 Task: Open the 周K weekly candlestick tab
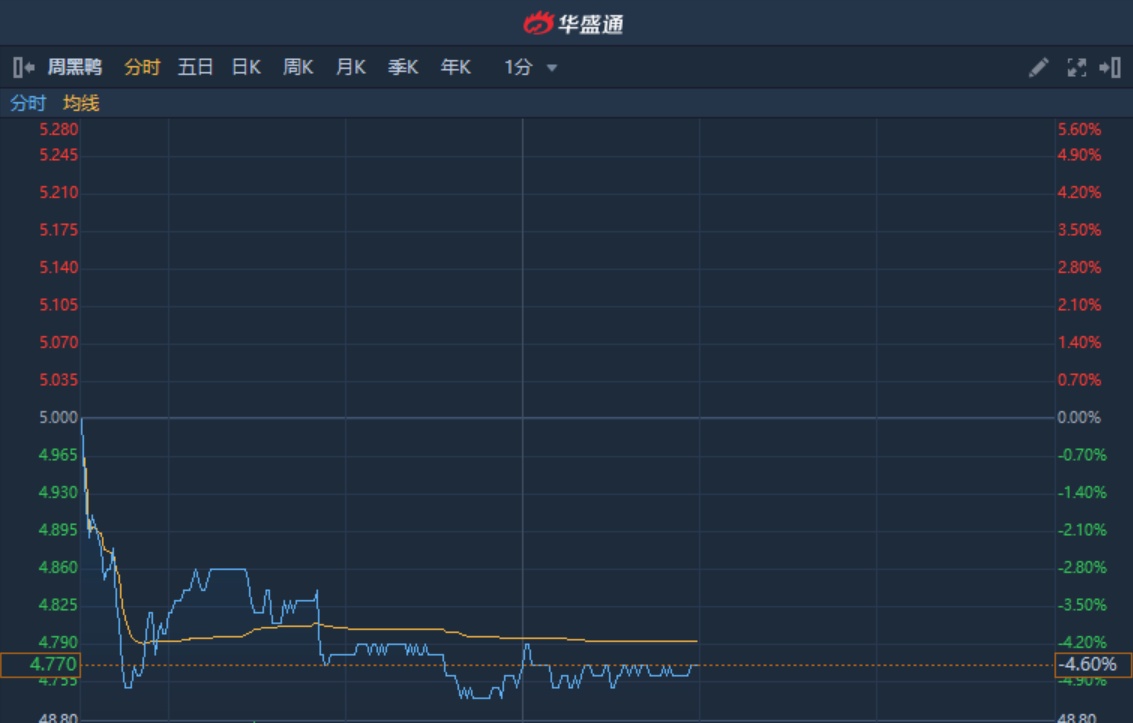tap(298, 67)
